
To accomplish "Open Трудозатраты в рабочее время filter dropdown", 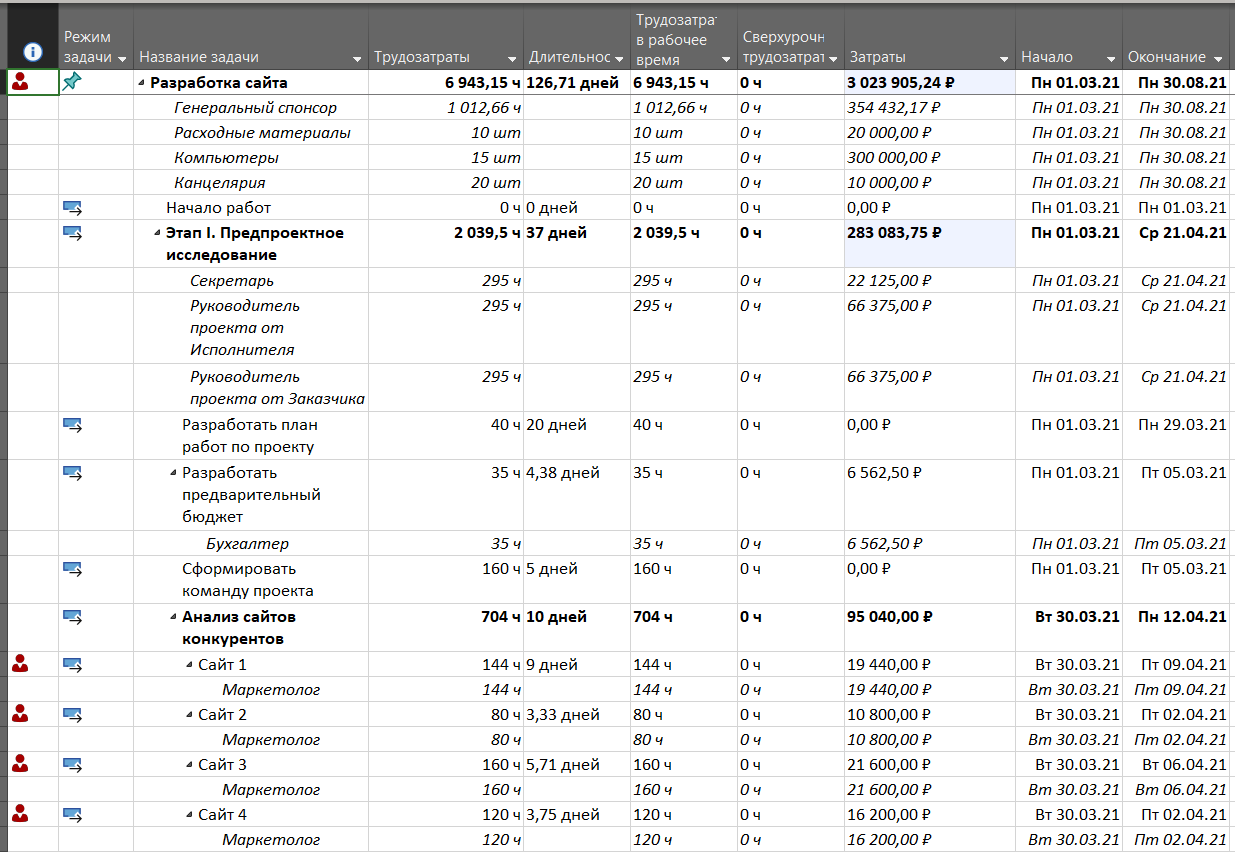I will 726,58.
